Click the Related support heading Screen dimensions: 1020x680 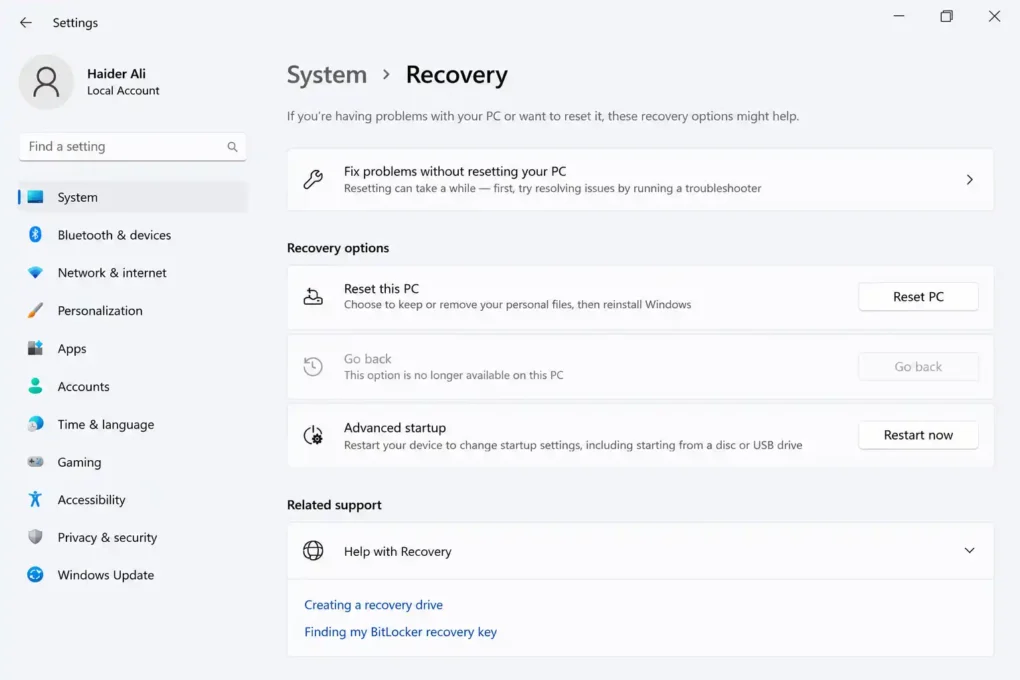click(x=334, y=505)
